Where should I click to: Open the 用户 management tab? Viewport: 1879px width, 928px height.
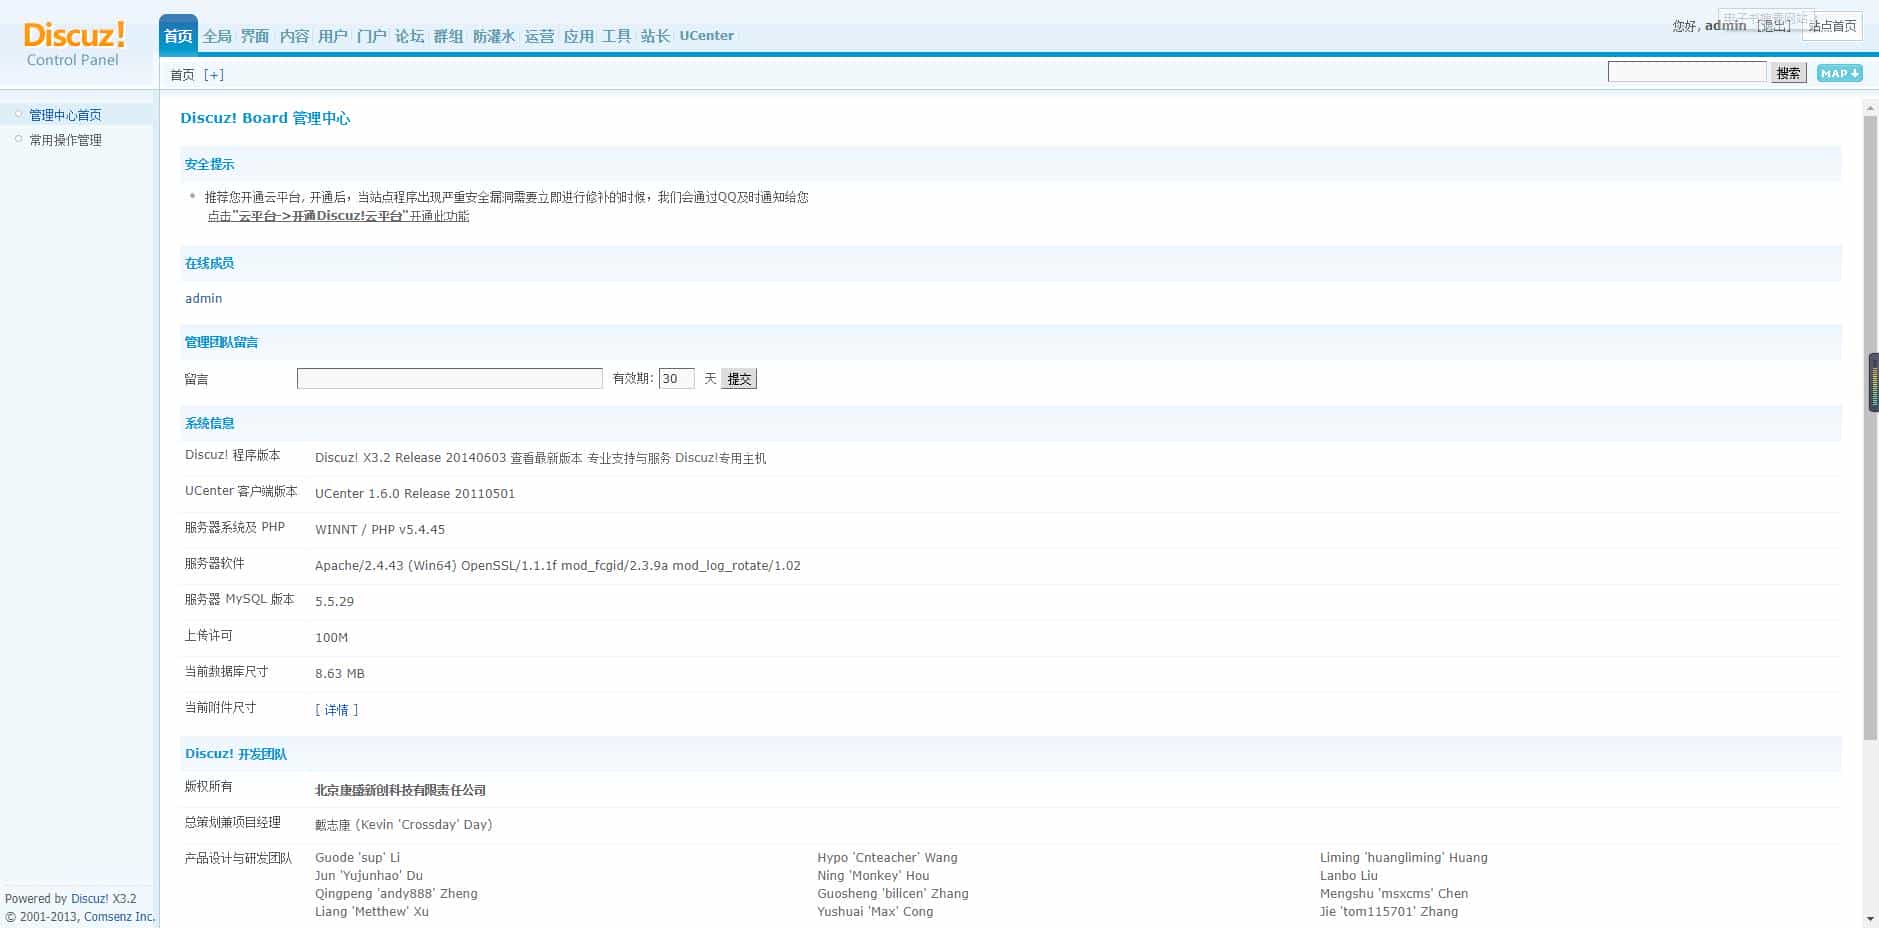click(332, 36)
